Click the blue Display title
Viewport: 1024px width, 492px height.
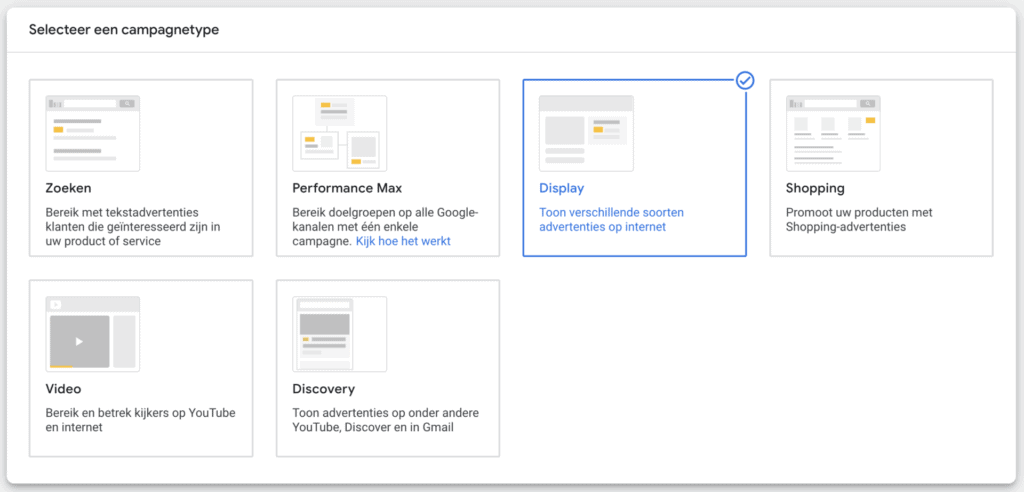[561, 188]
